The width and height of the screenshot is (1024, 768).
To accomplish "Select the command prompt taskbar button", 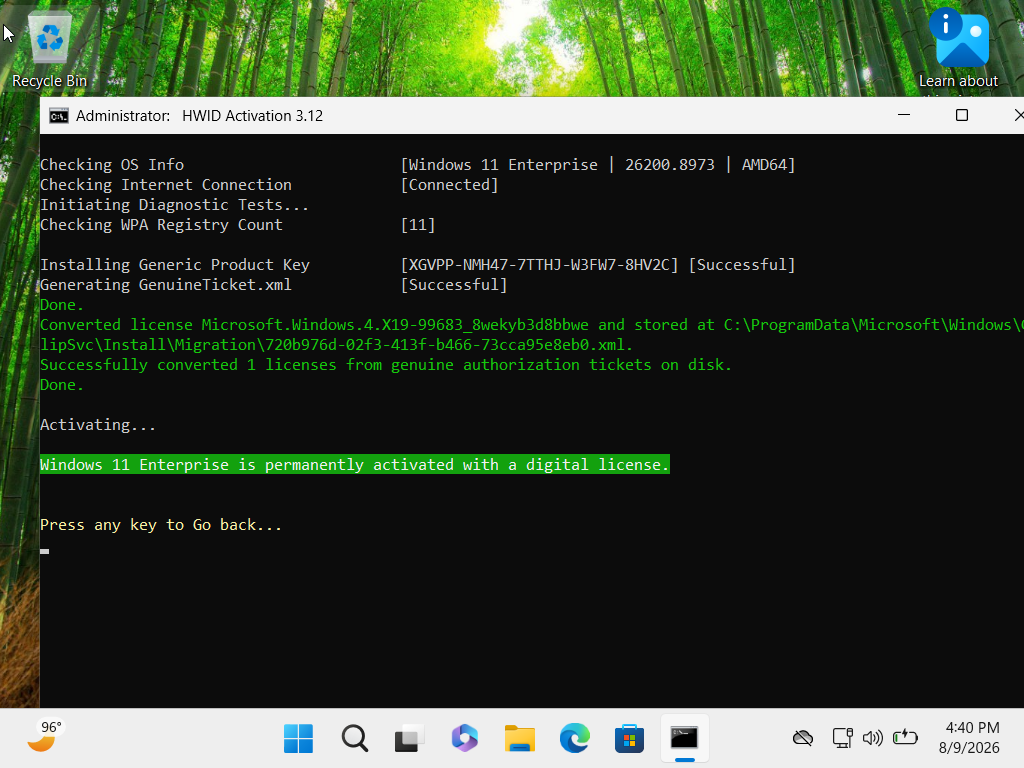I will (684, 739).
